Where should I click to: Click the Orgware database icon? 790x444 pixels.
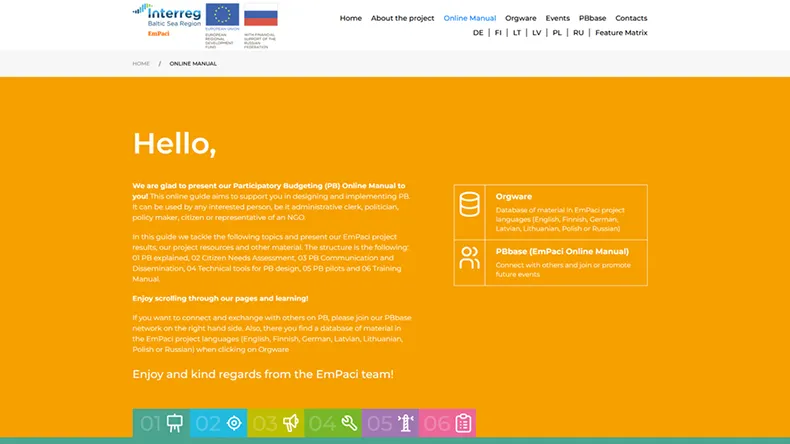click(469, 205)
